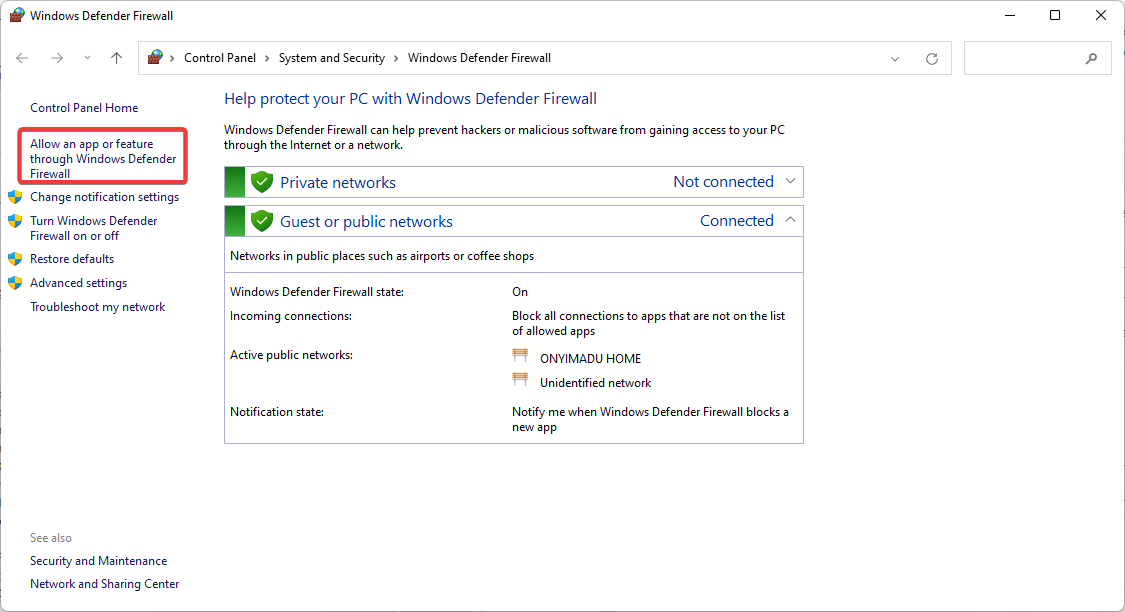Select the Unidentified network text
1125x612 pixels.
[x=596, y=383]
